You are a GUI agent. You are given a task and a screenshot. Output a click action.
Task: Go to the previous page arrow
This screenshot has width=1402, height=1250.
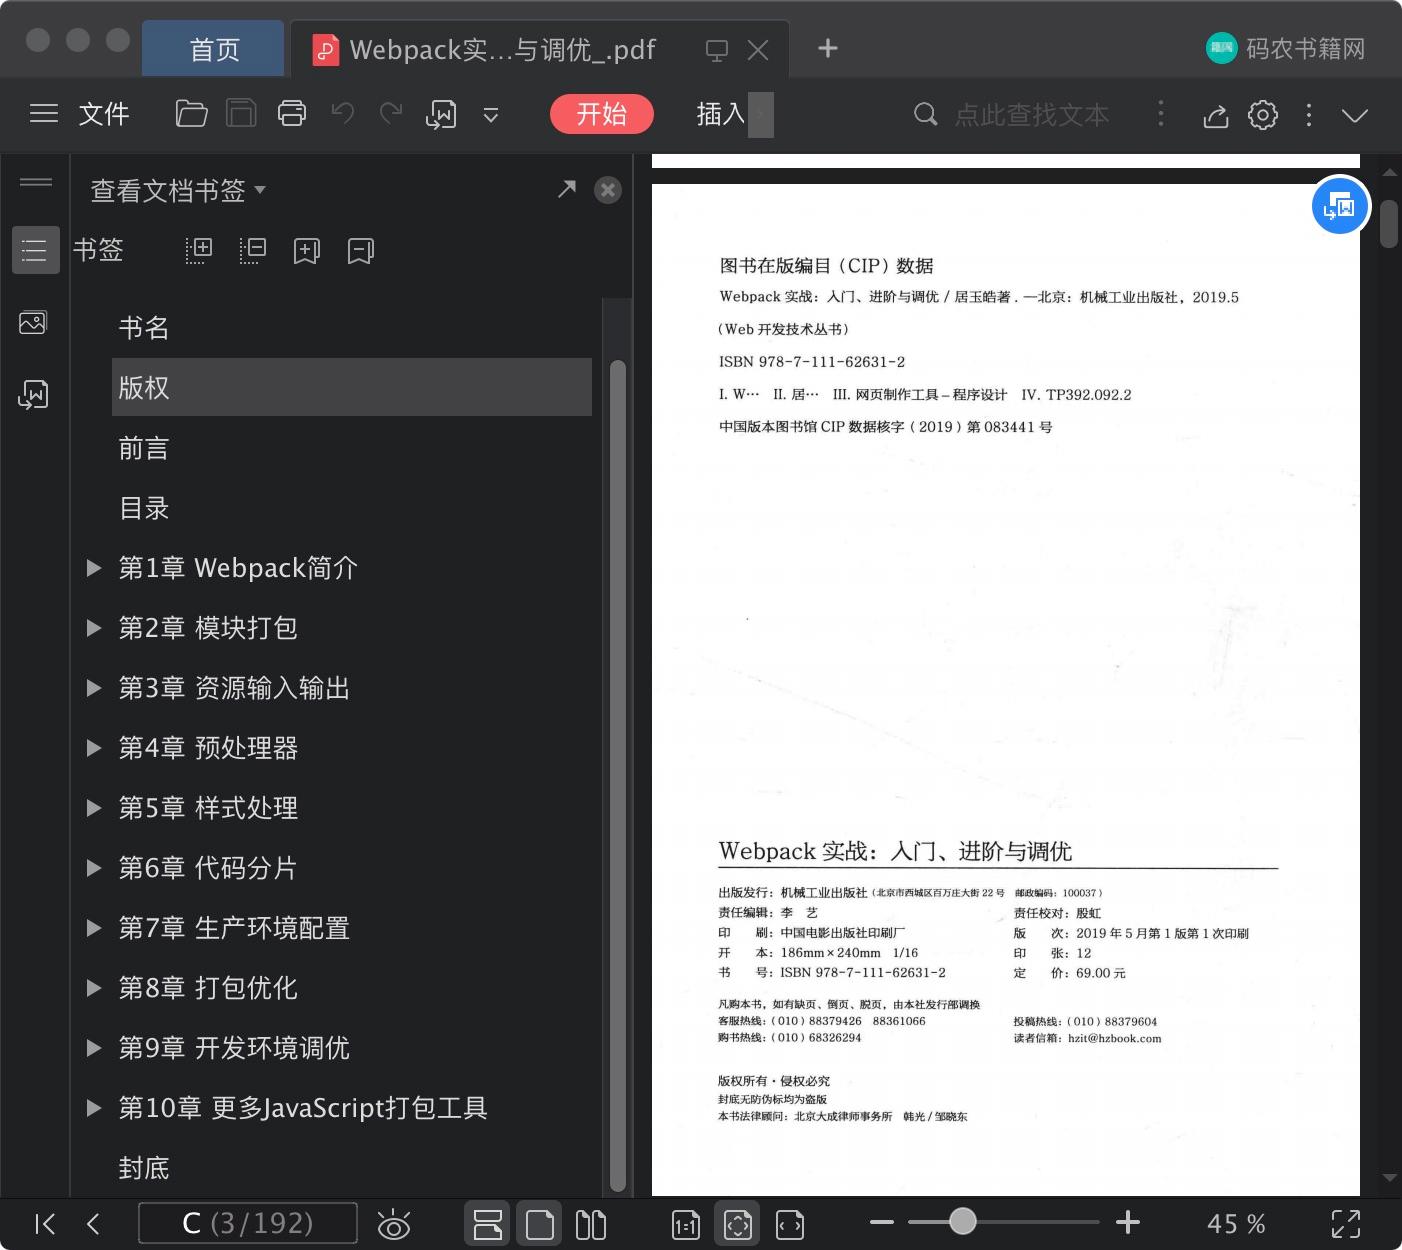pos(94,1224)
